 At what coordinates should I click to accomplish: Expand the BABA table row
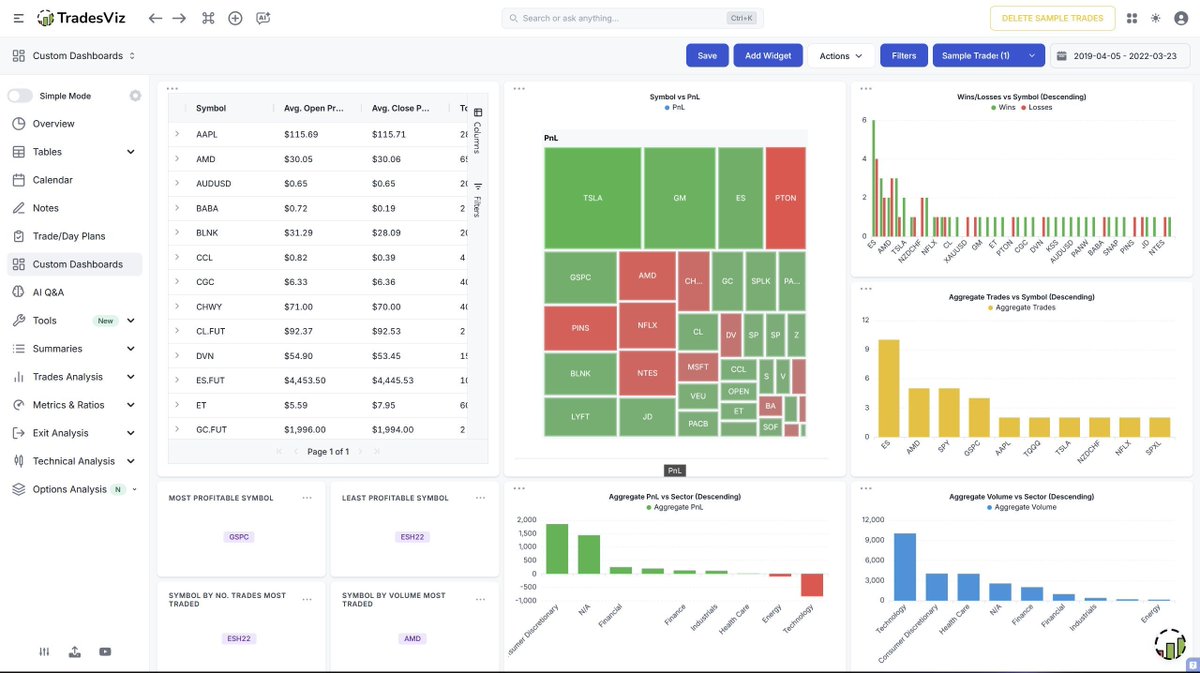[177, 208]
